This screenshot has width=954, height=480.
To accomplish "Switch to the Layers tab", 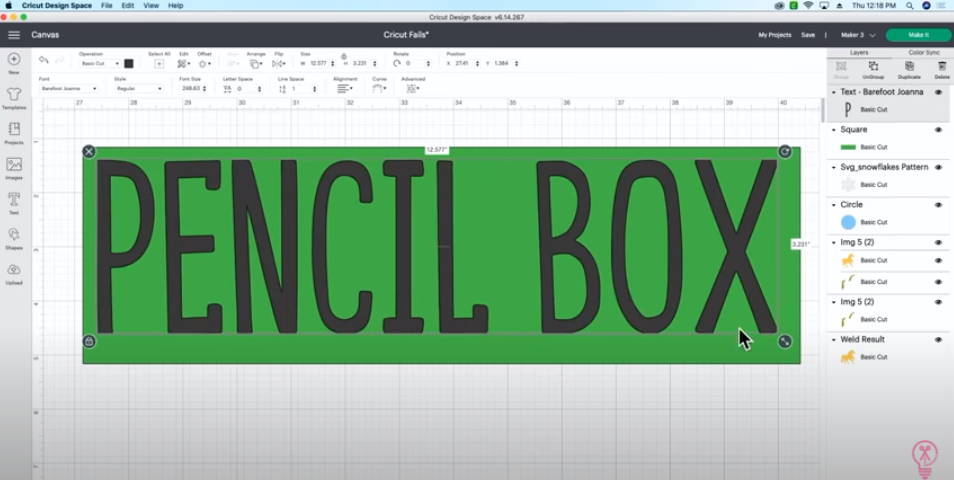I will [x=859, y=53].
